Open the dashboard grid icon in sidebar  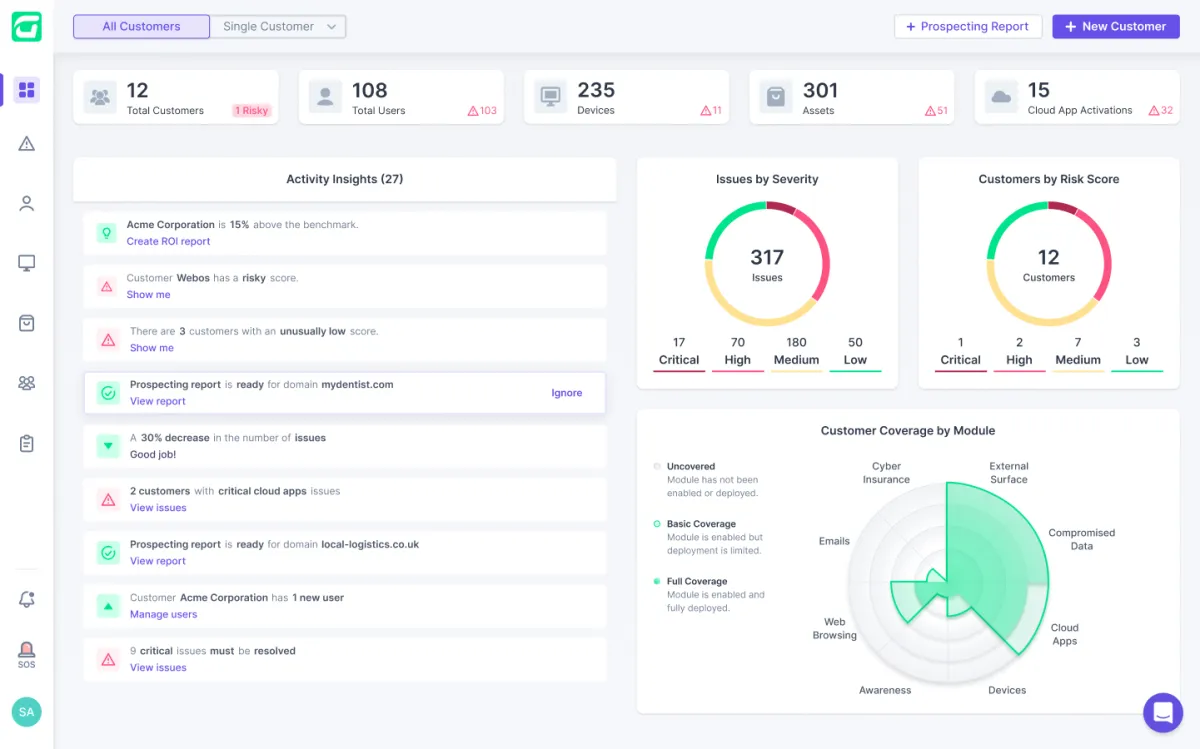click(x=27, y=90)
